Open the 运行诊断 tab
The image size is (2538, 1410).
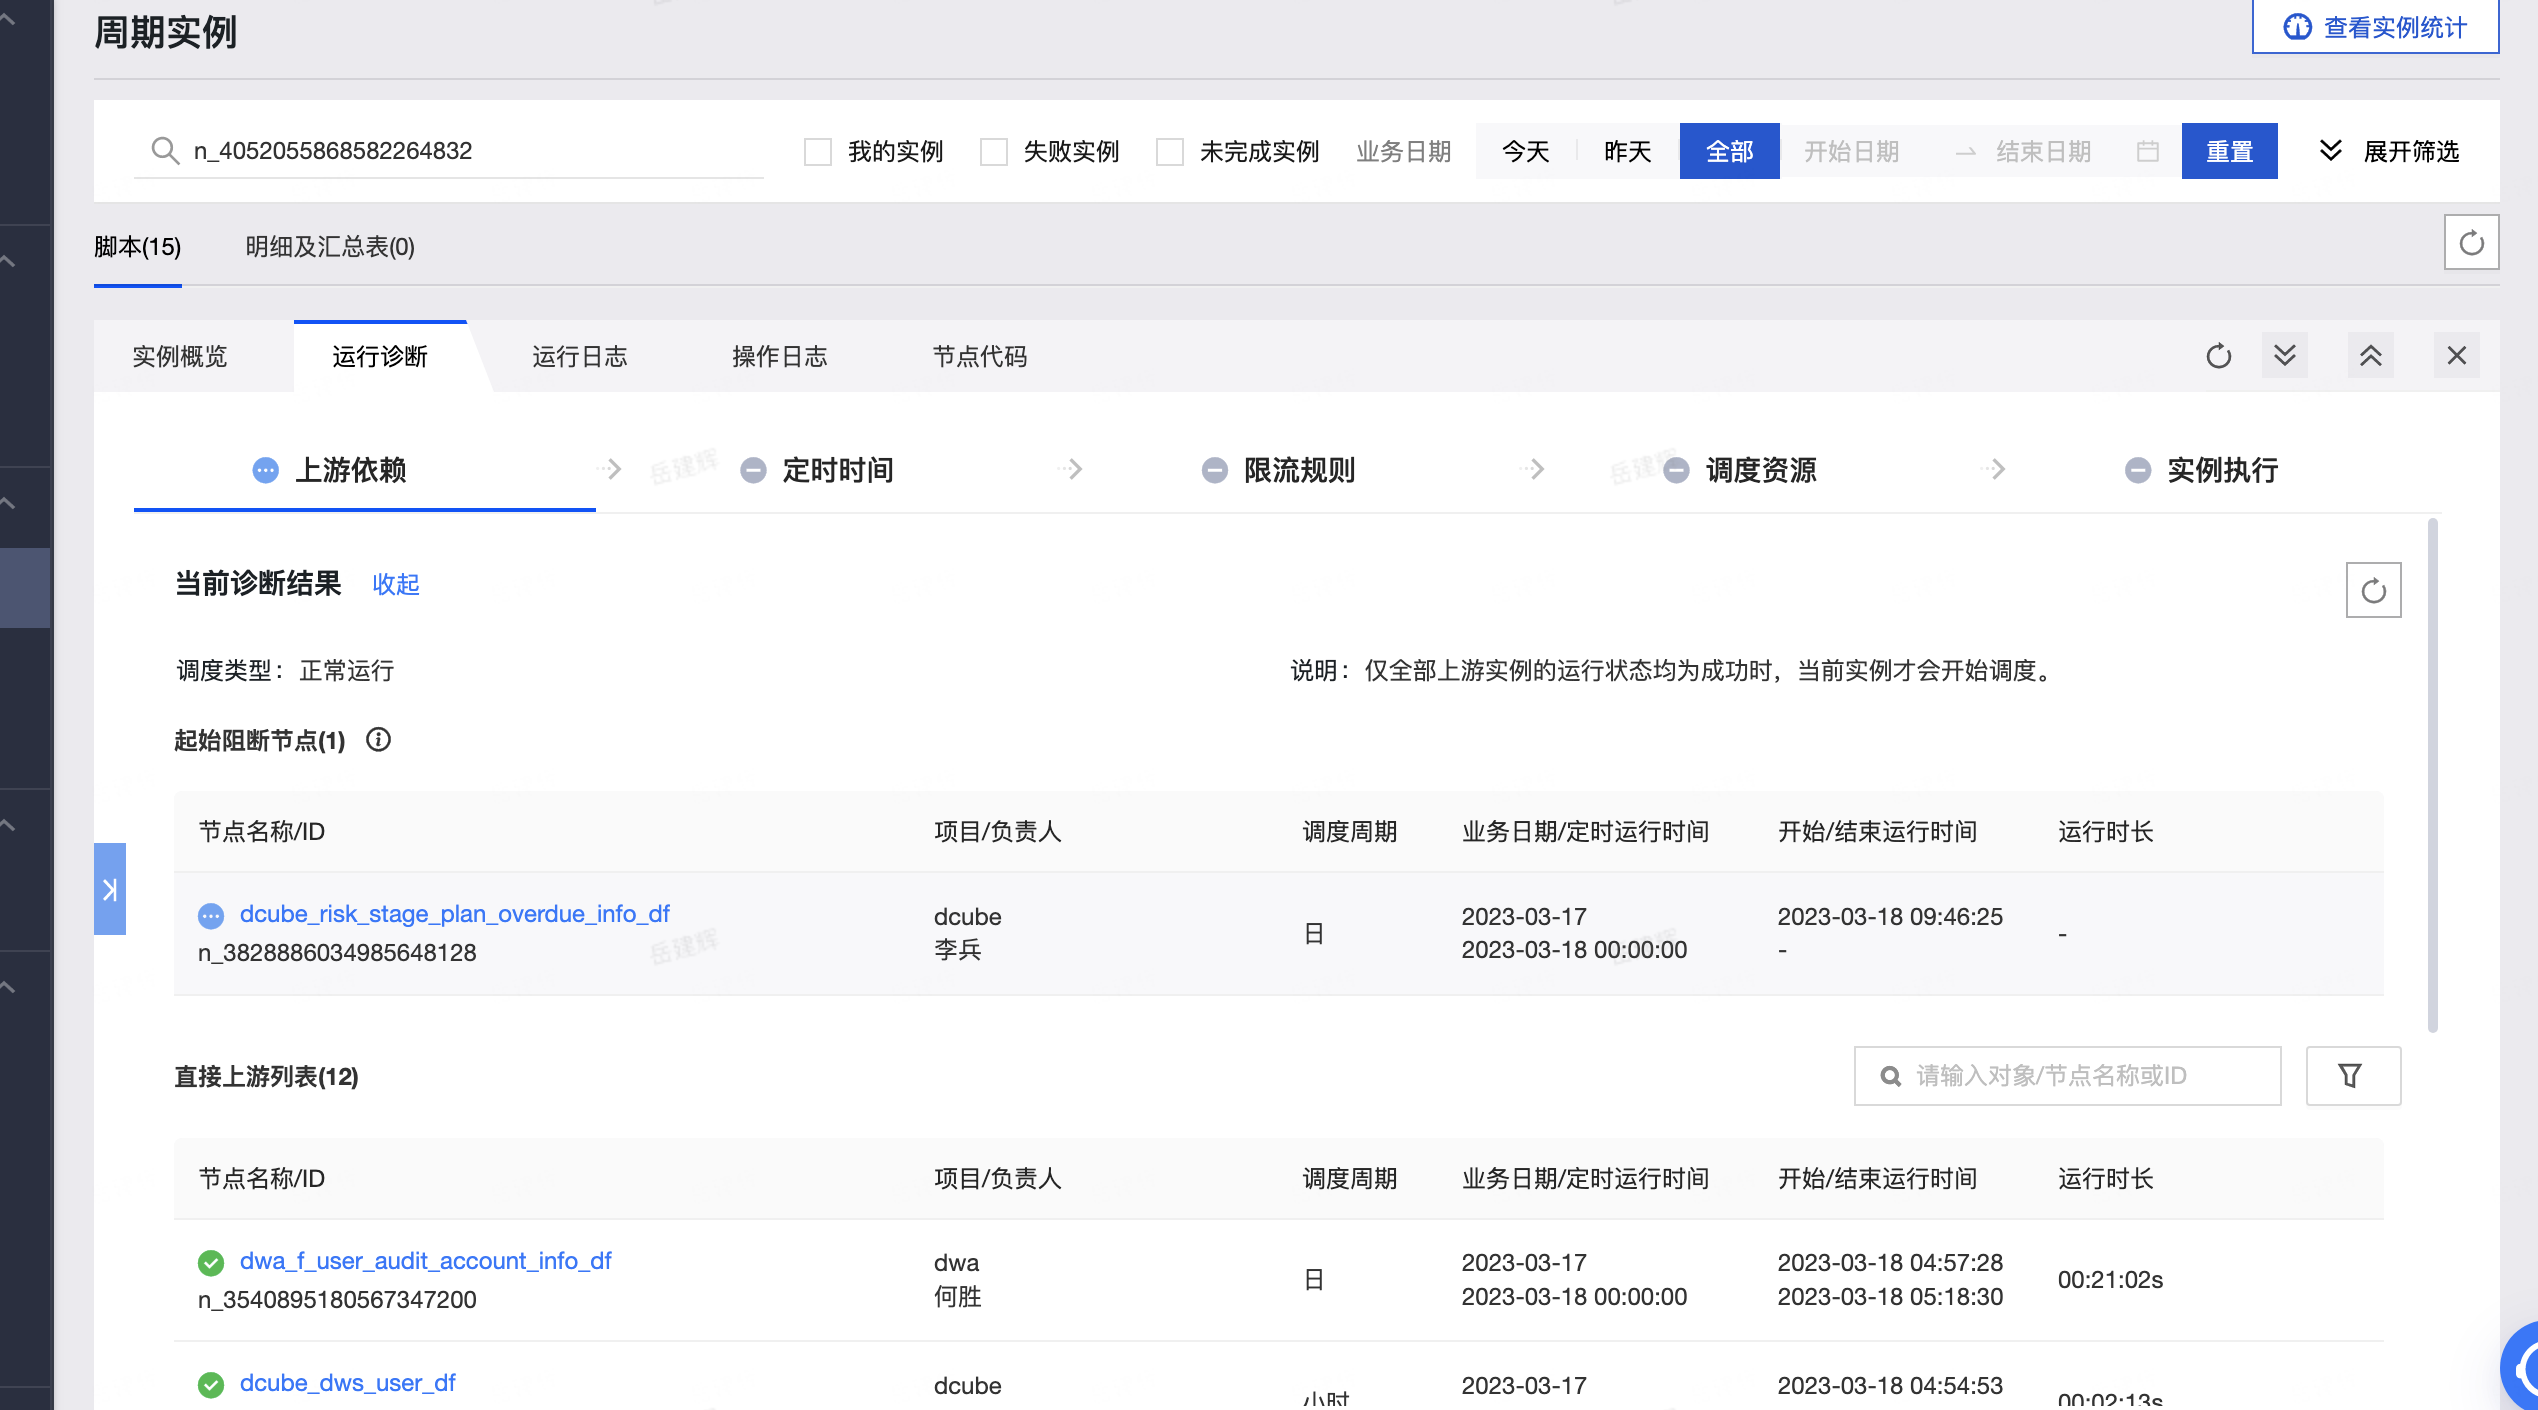(380, 357)
